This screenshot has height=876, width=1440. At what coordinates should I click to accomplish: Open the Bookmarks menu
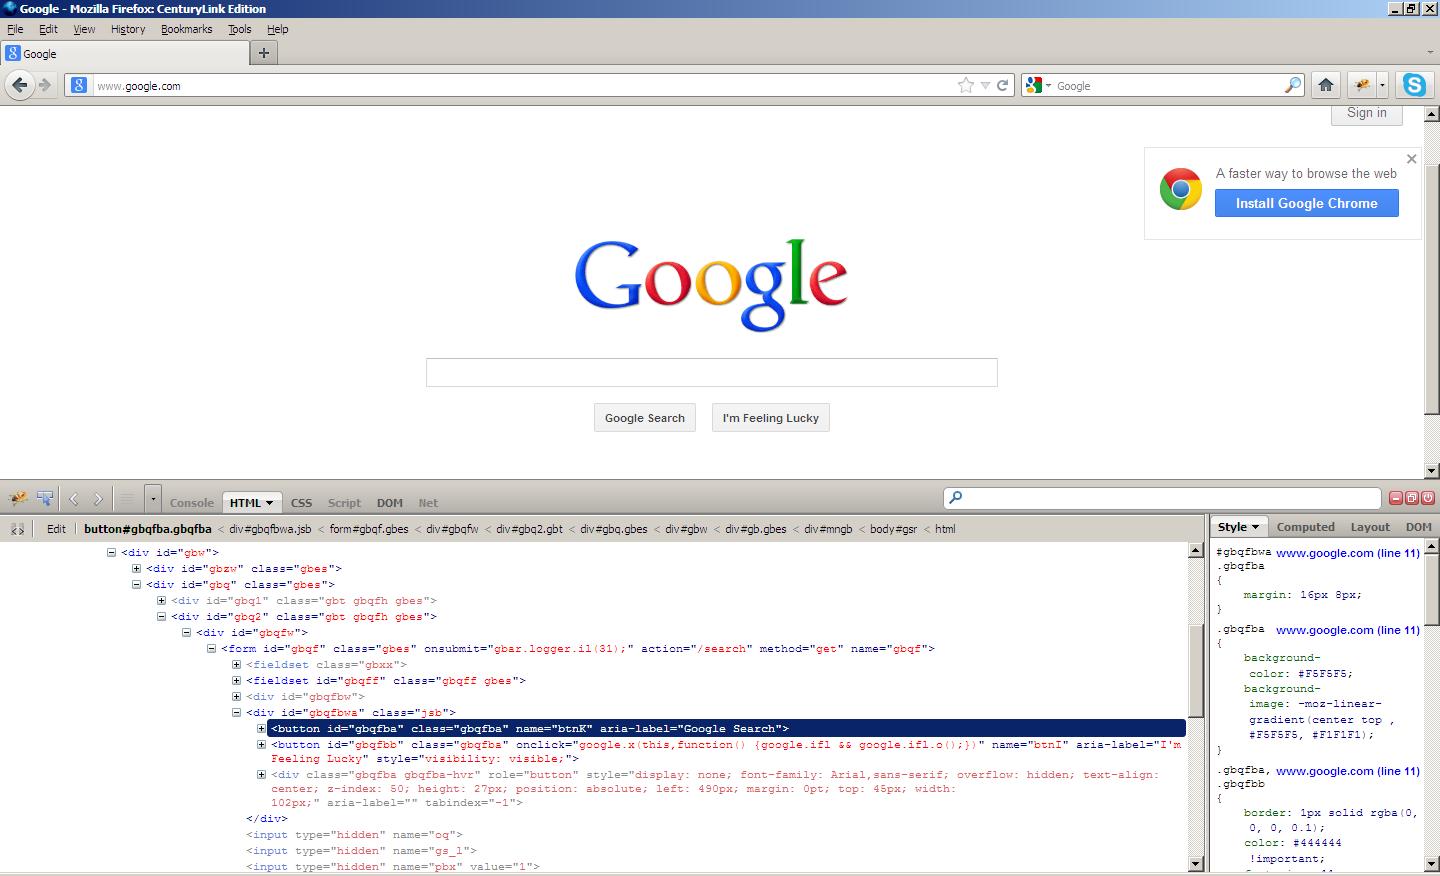(x=186, y=29)
